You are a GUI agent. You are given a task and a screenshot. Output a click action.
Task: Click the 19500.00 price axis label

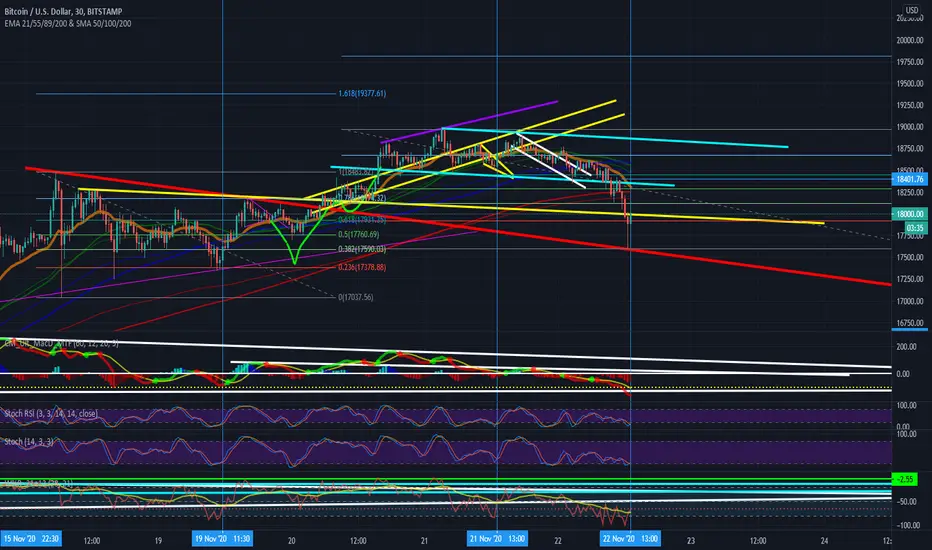[x=910, y=84]
